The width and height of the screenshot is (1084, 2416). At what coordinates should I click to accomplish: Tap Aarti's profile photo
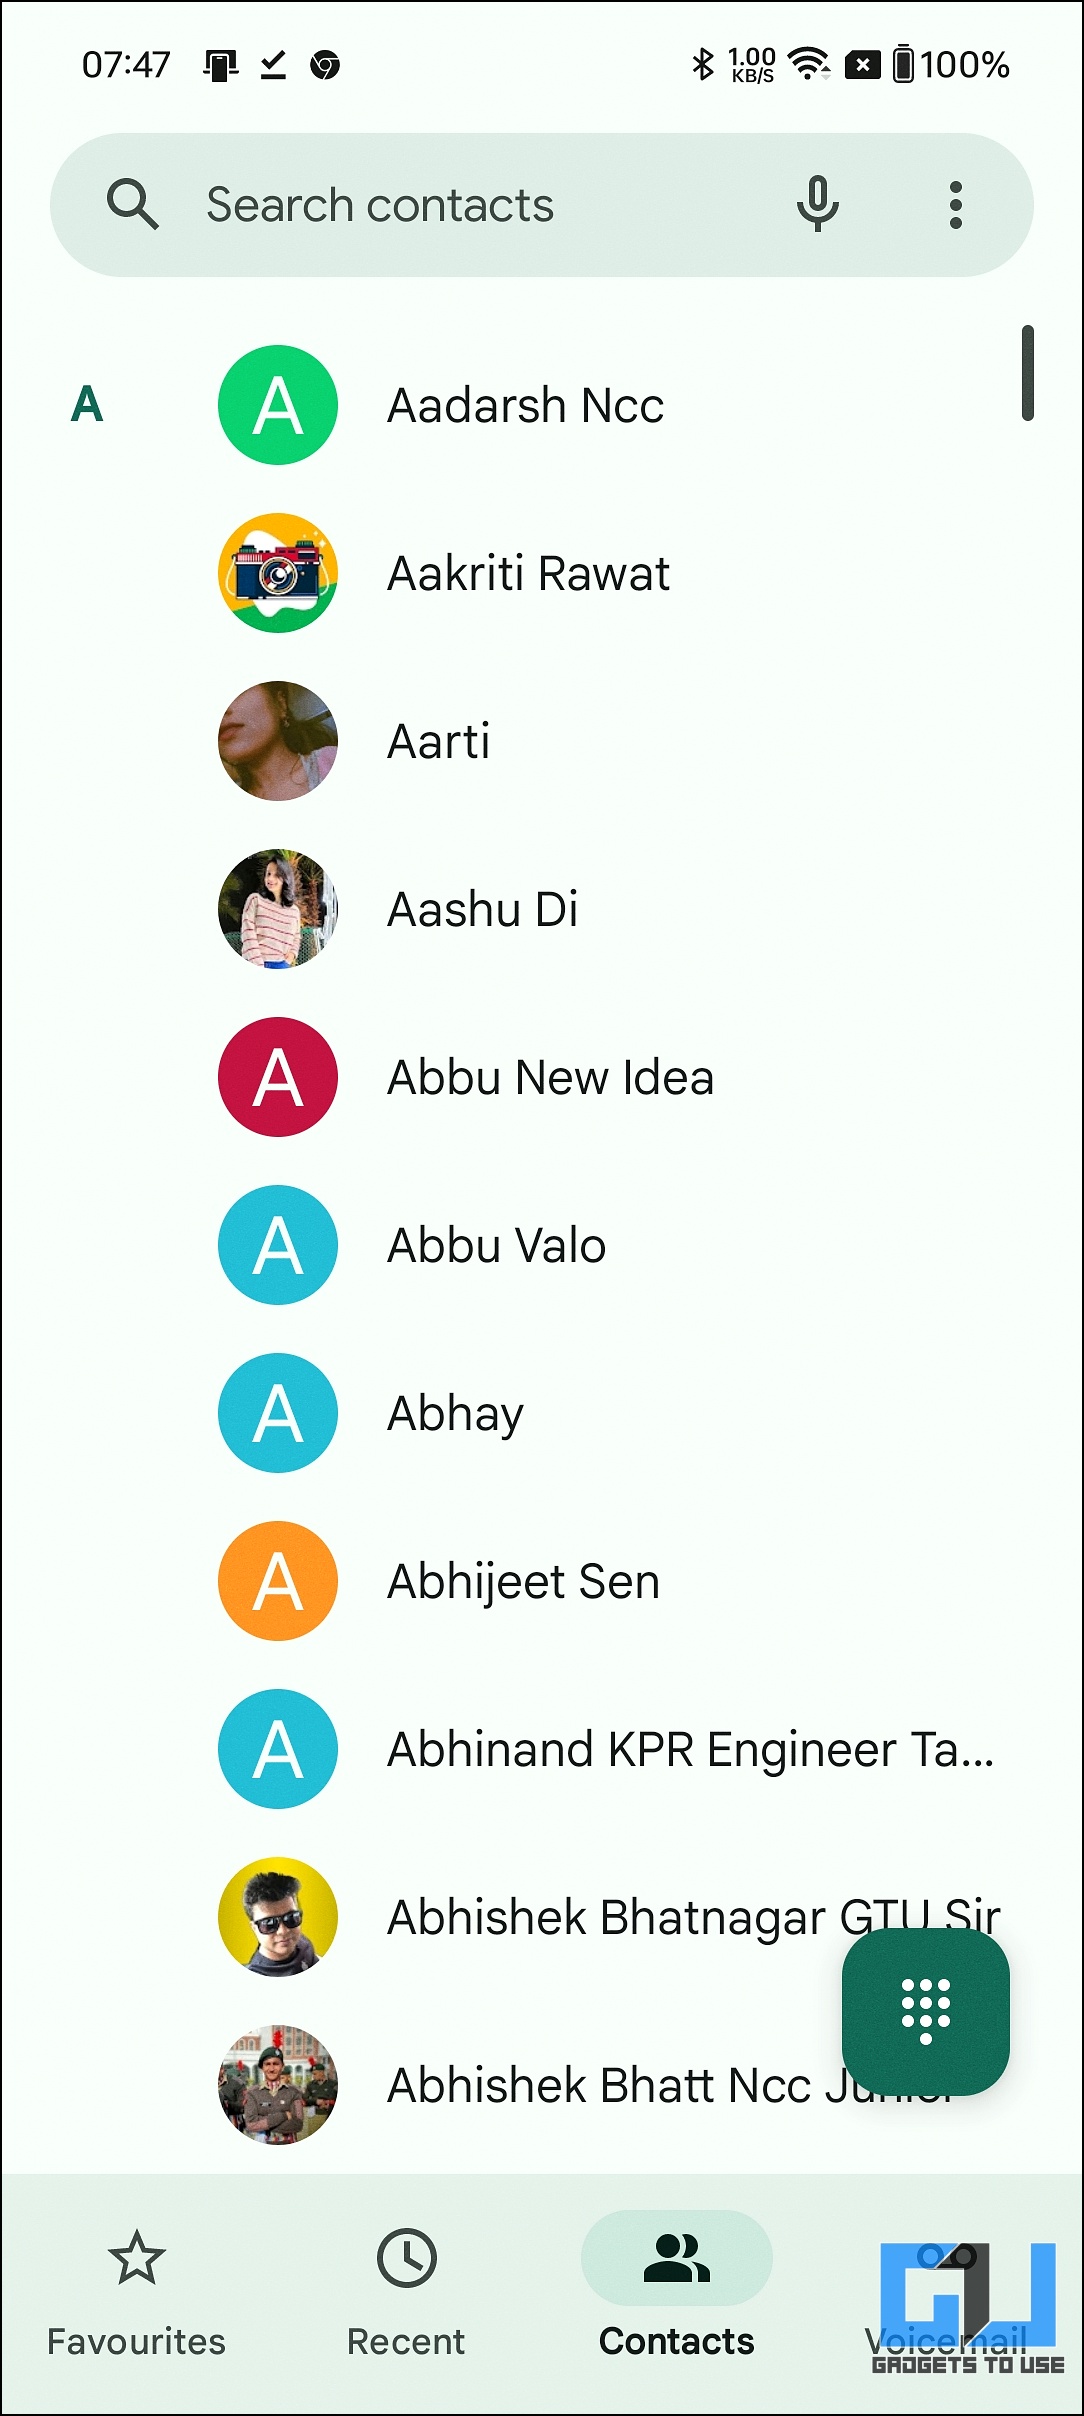click(x=278, y=741)
